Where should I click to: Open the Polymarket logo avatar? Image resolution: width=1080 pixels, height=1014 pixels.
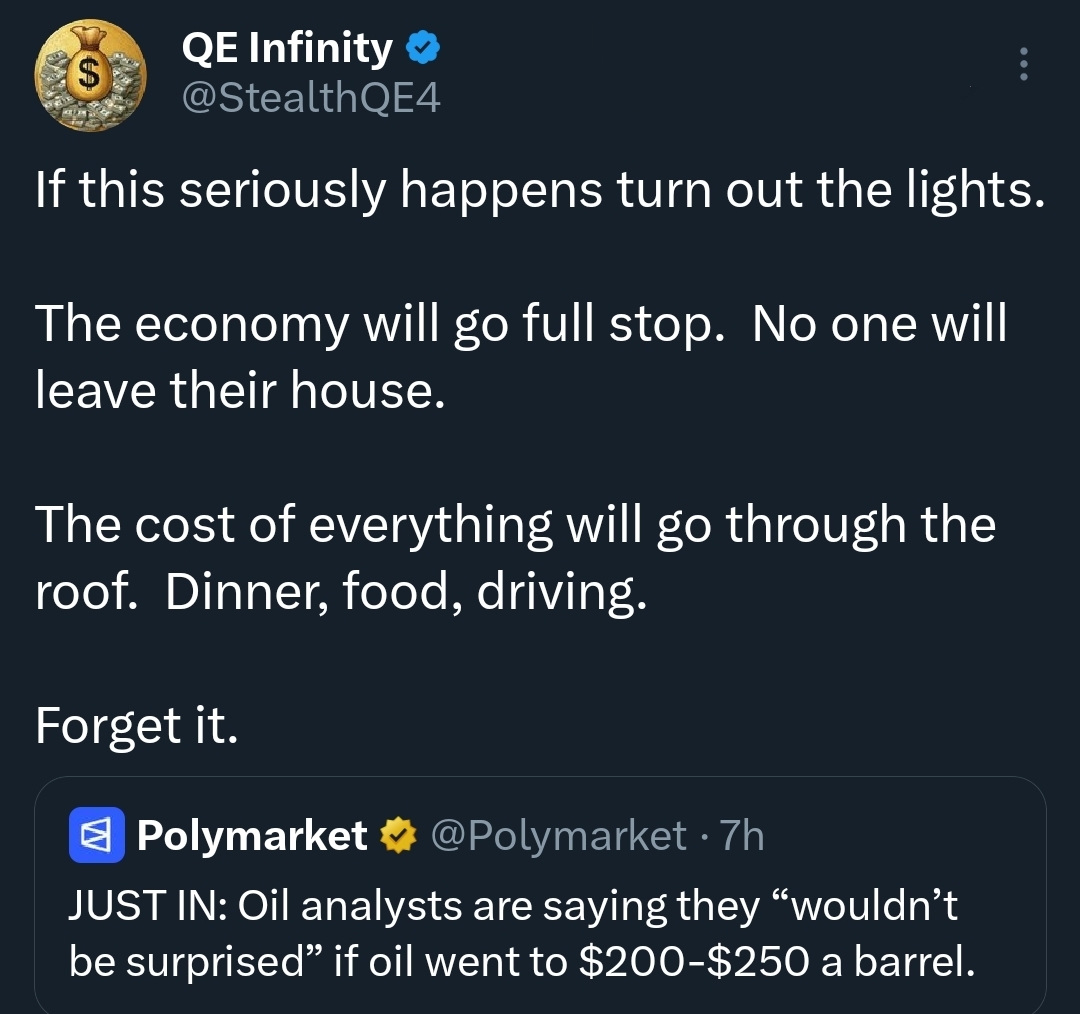pos(96,835)
